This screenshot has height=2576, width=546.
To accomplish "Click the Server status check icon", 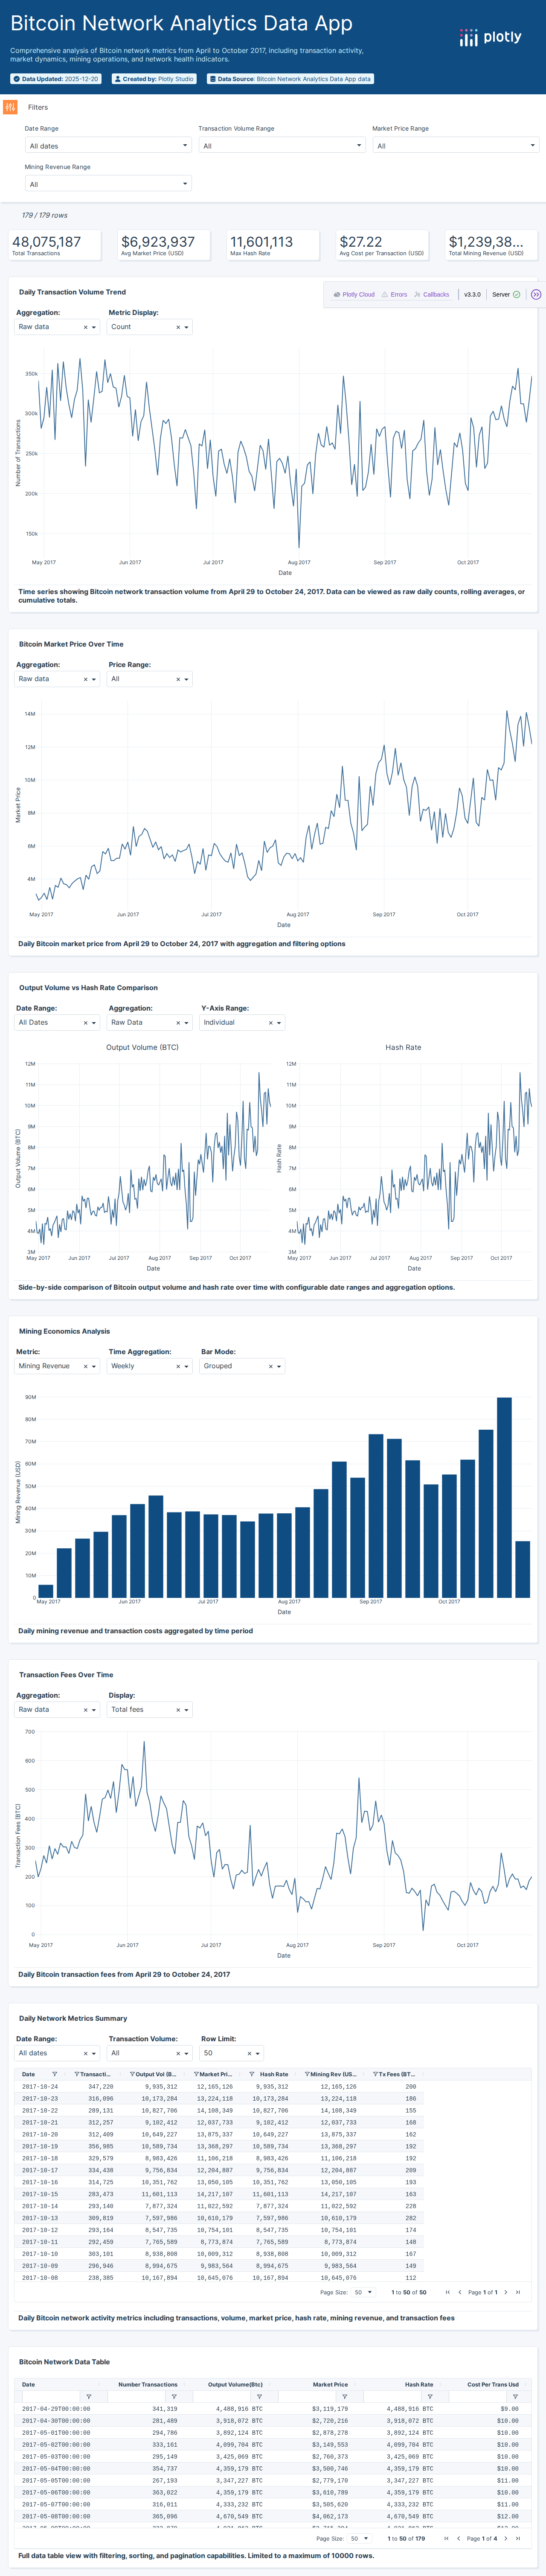I will [516, 295].
